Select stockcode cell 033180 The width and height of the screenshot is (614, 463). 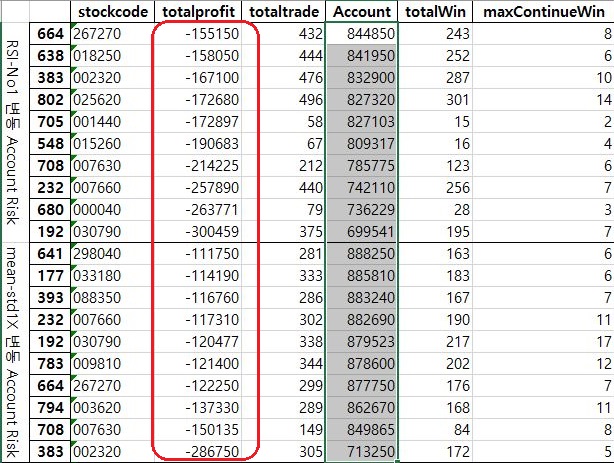[x=113, y=275]
